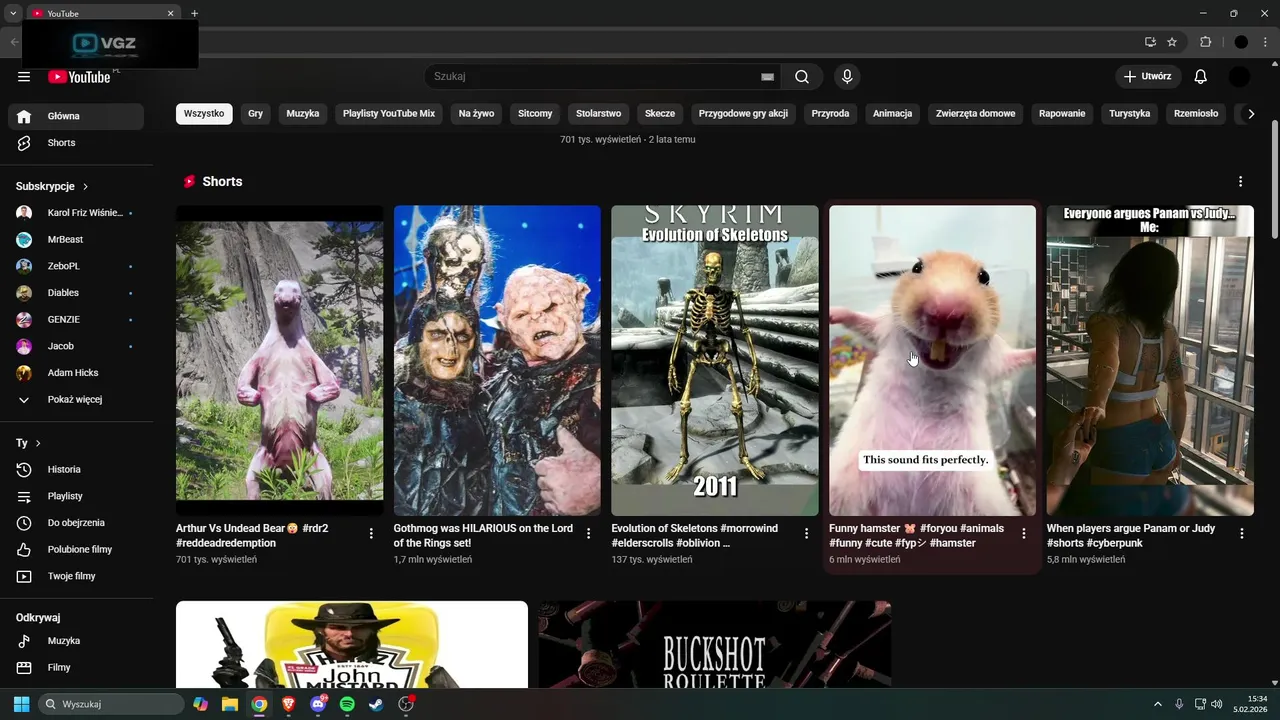Expand the Subskrypcje section chevron
Image resolution: width=1280 pixels, height=720 pixels.
tap(85, 187)
